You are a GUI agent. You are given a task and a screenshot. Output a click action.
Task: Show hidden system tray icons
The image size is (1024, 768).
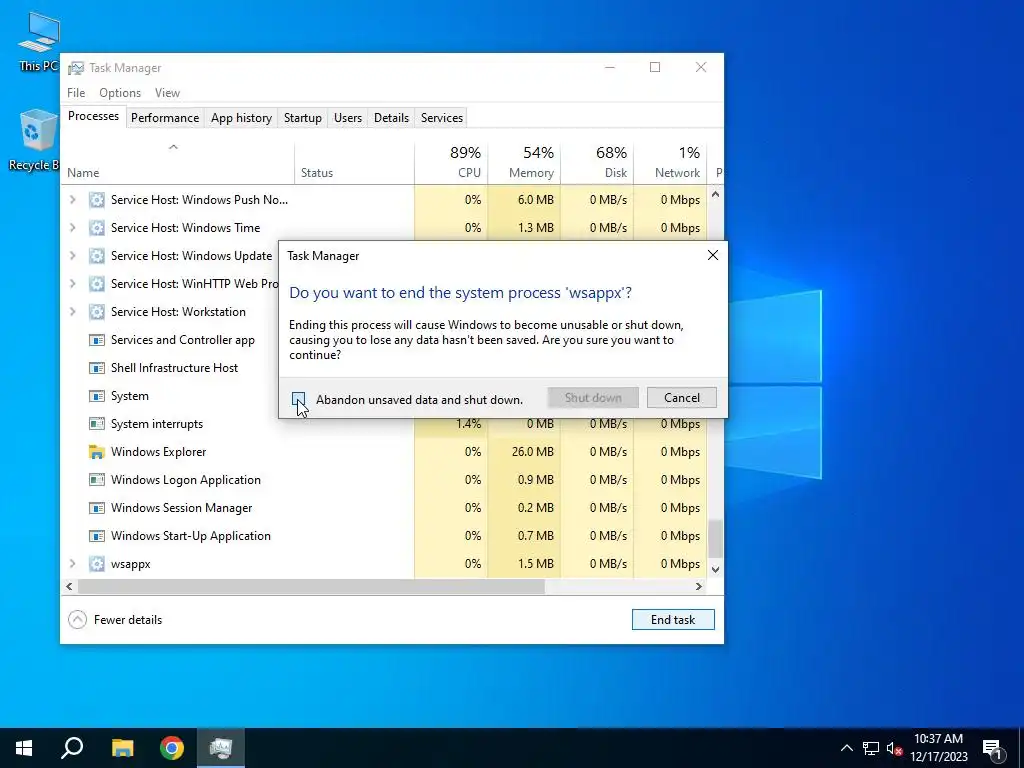(x=846, y=748)
